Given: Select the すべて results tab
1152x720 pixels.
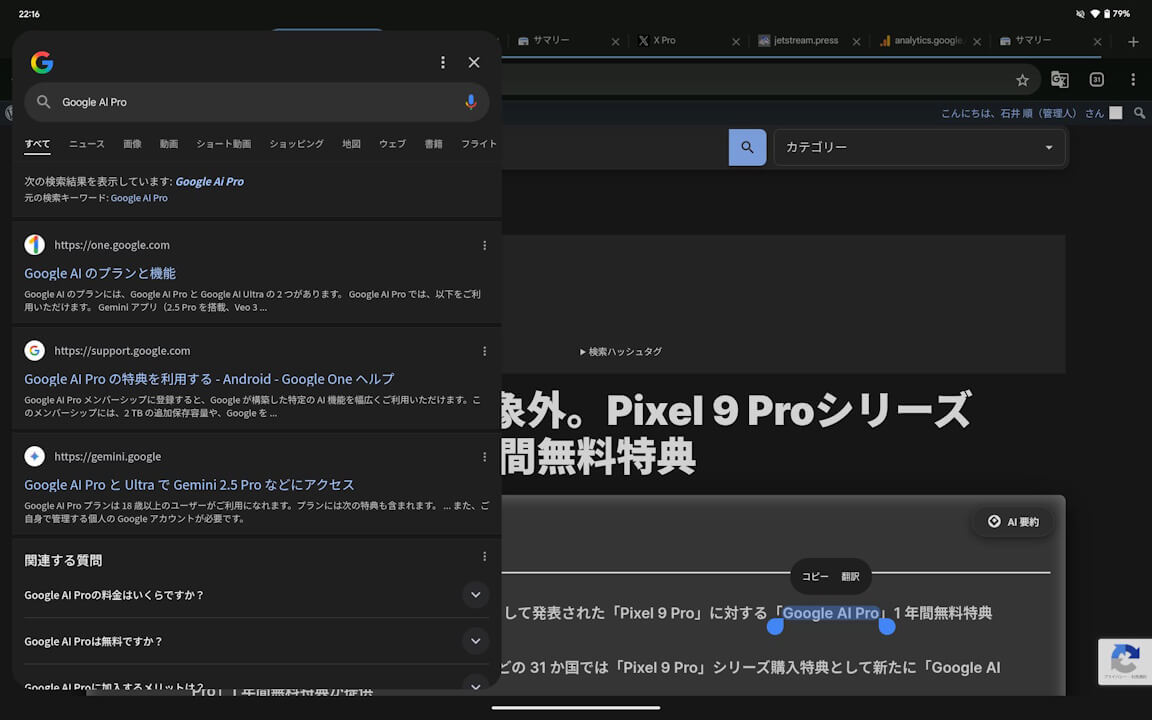Looking at the screenshot, I should (x=37, y=144).
